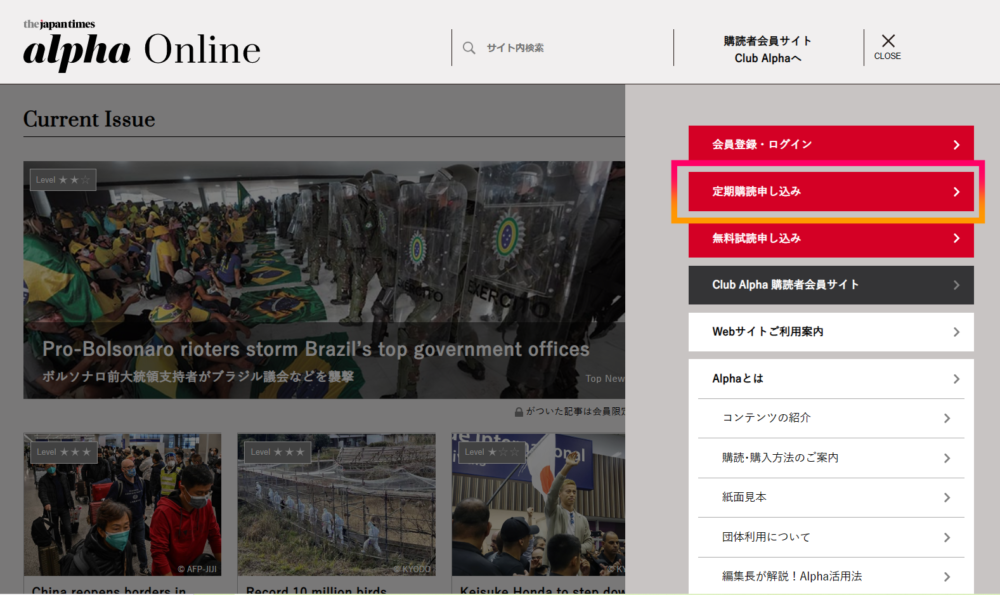Click the Level stars badge on featured Brazil article

point(62,178)
